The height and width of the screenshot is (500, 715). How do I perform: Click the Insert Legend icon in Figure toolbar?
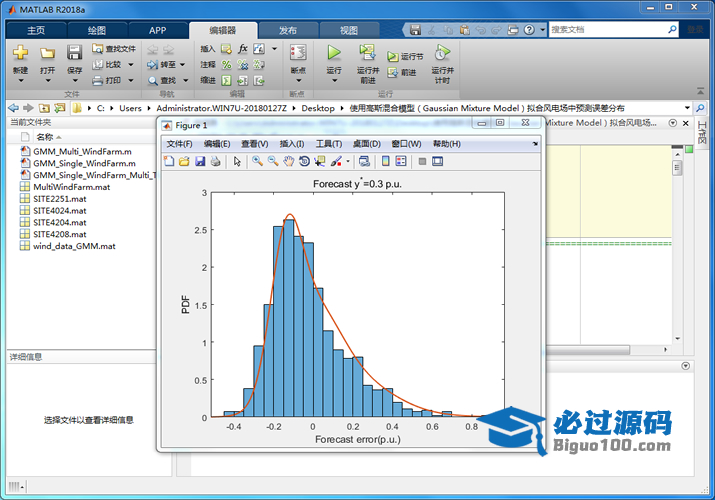(x=401, y=161)
